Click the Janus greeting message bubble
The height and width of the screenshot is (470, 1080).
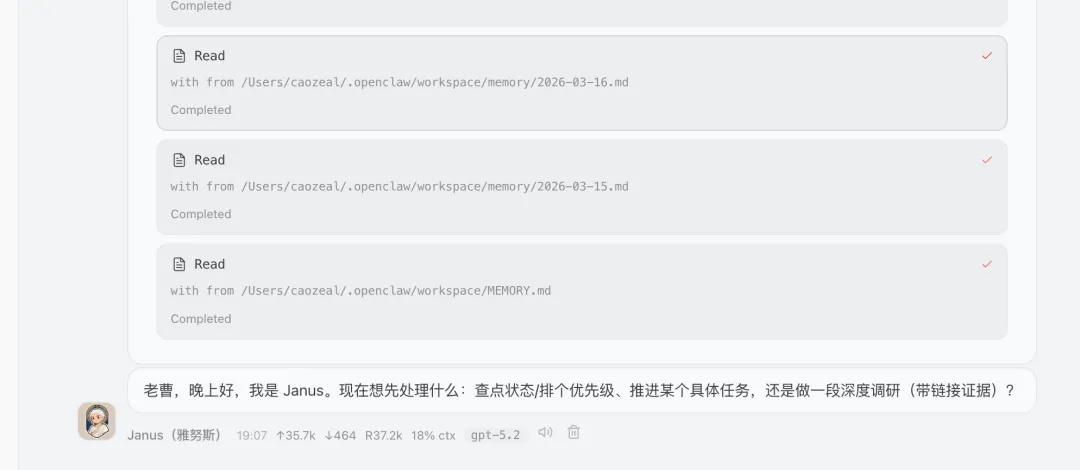click(x=582, y=390)
